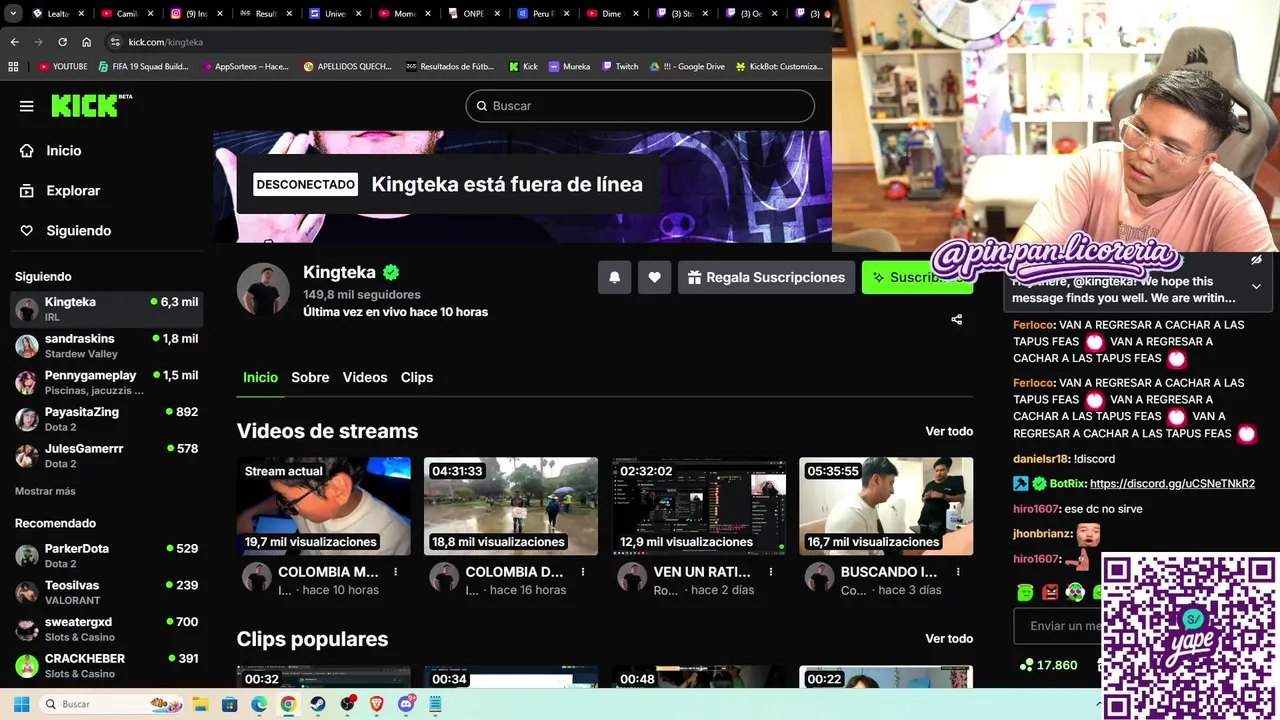Click the Buscar search box on Kick
The height and width of the screenshot is (720, 1280).
coord(640,106)
